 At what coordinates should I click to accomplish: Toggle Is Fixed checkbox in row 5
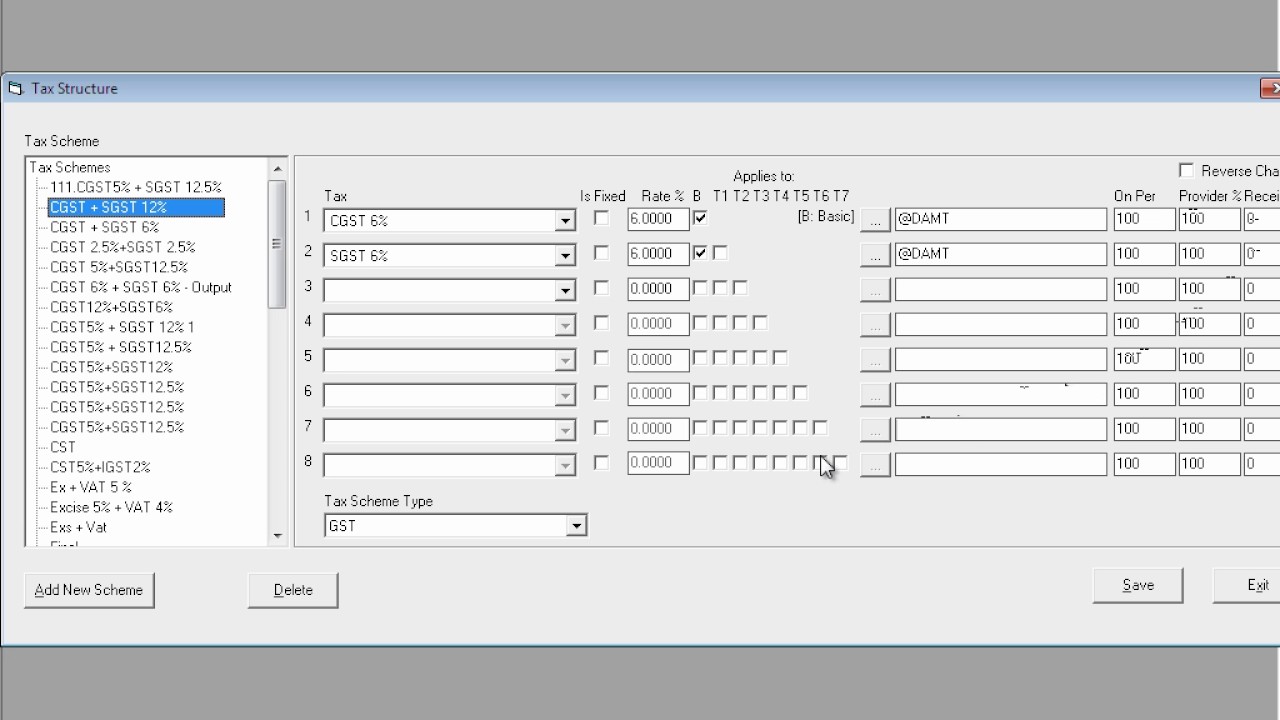point(601,358)
